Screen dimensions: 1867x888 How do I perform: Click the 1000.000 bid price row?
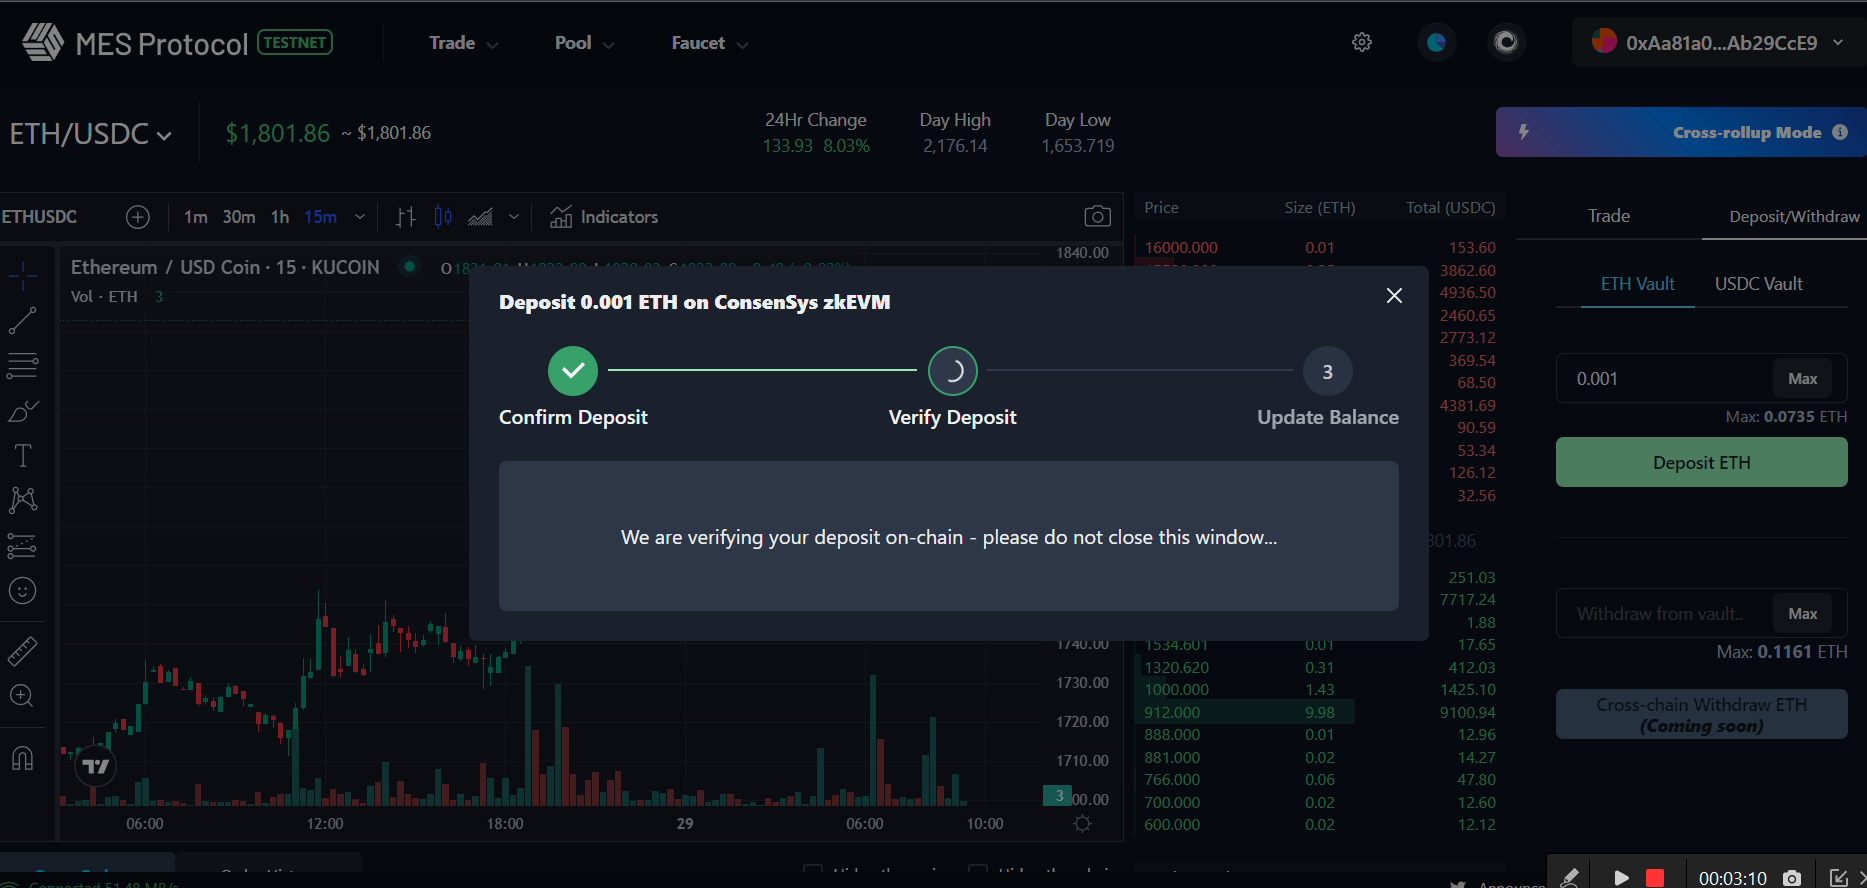[1320, 690]
